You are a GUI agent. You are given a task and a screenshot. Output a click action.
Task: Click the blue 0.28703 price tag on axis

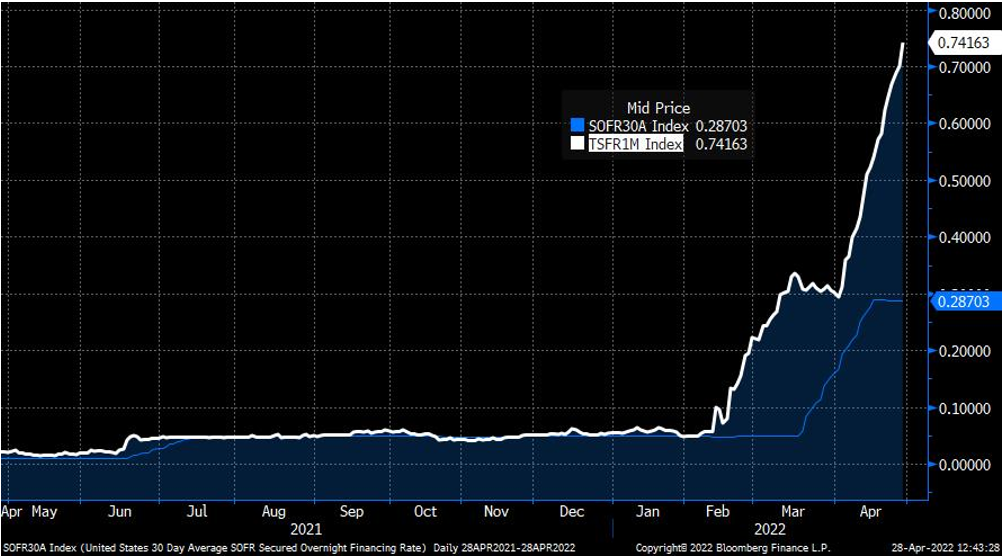coord(967,300)
